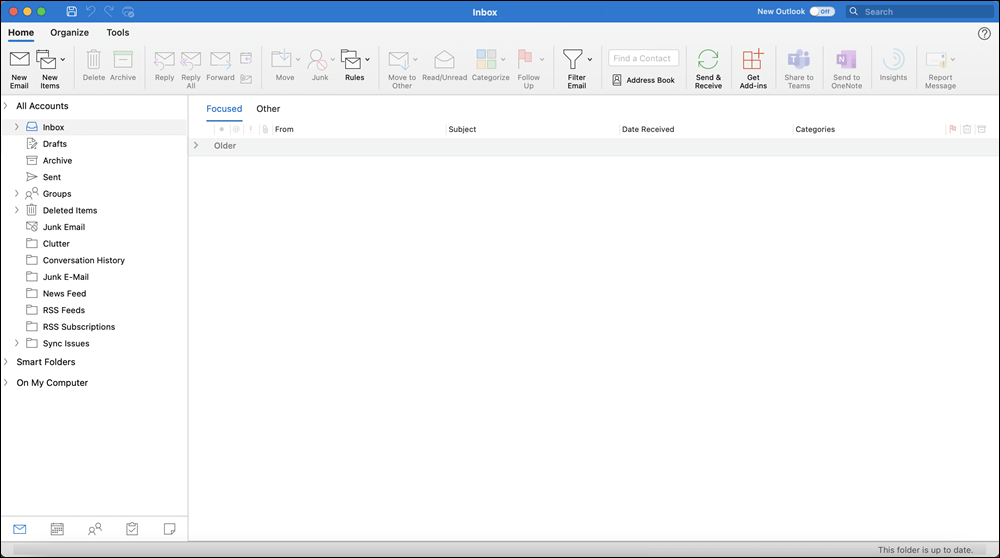Open the Filter Email dropdown

click(590, 60)
